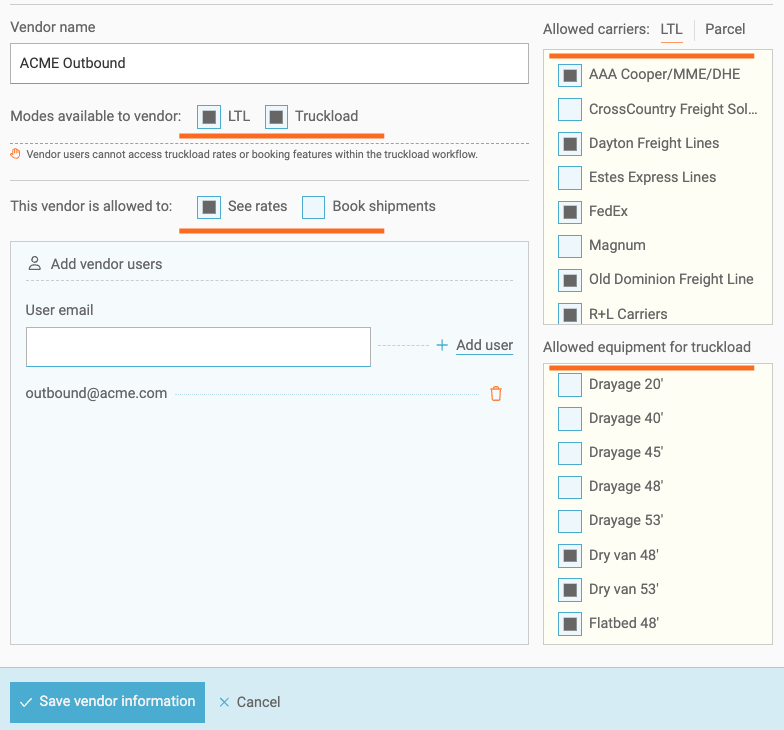
Task: Focus the User email input field
Action: click(198, 347)
